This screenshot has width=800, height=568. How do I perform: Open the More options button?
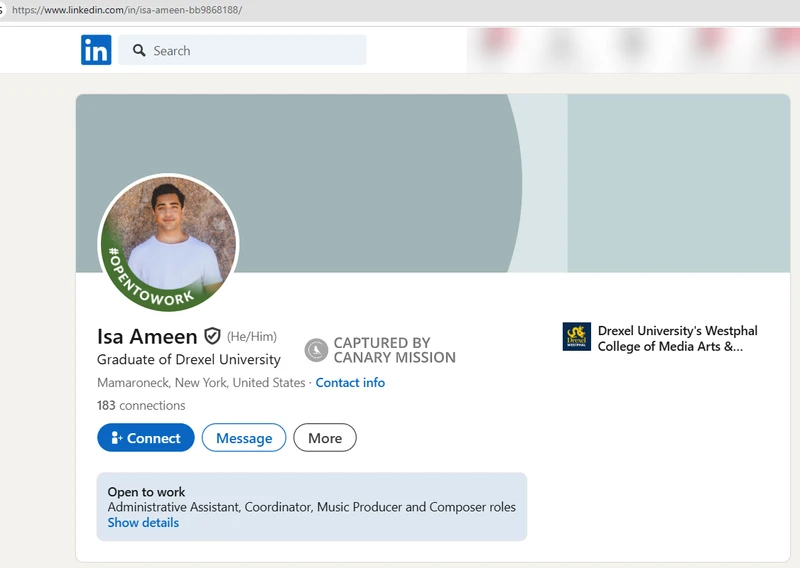(x=325, y=438)
